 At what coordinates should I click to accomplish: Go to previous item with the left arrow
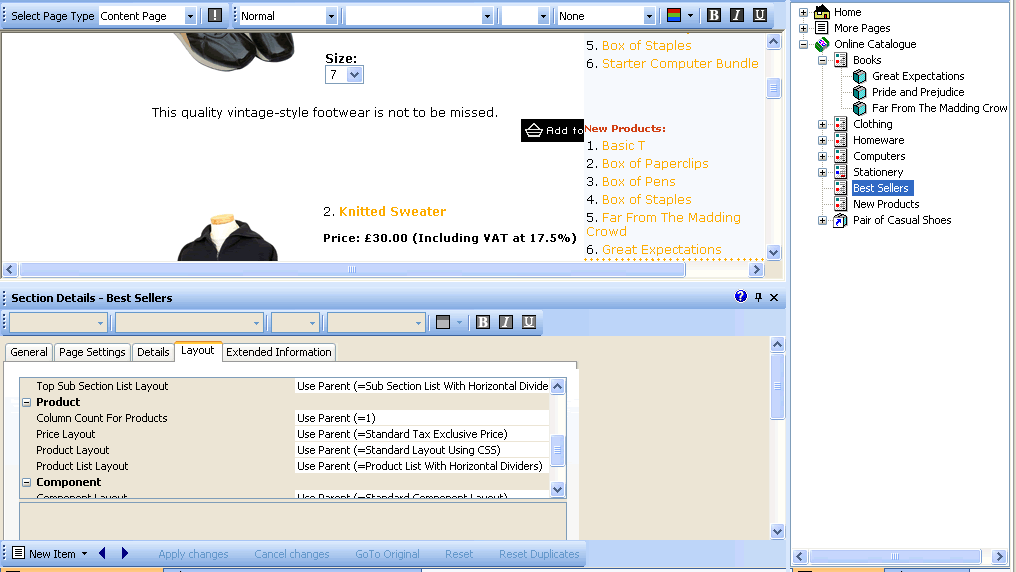pyautogui.click(x=102, y=554)
